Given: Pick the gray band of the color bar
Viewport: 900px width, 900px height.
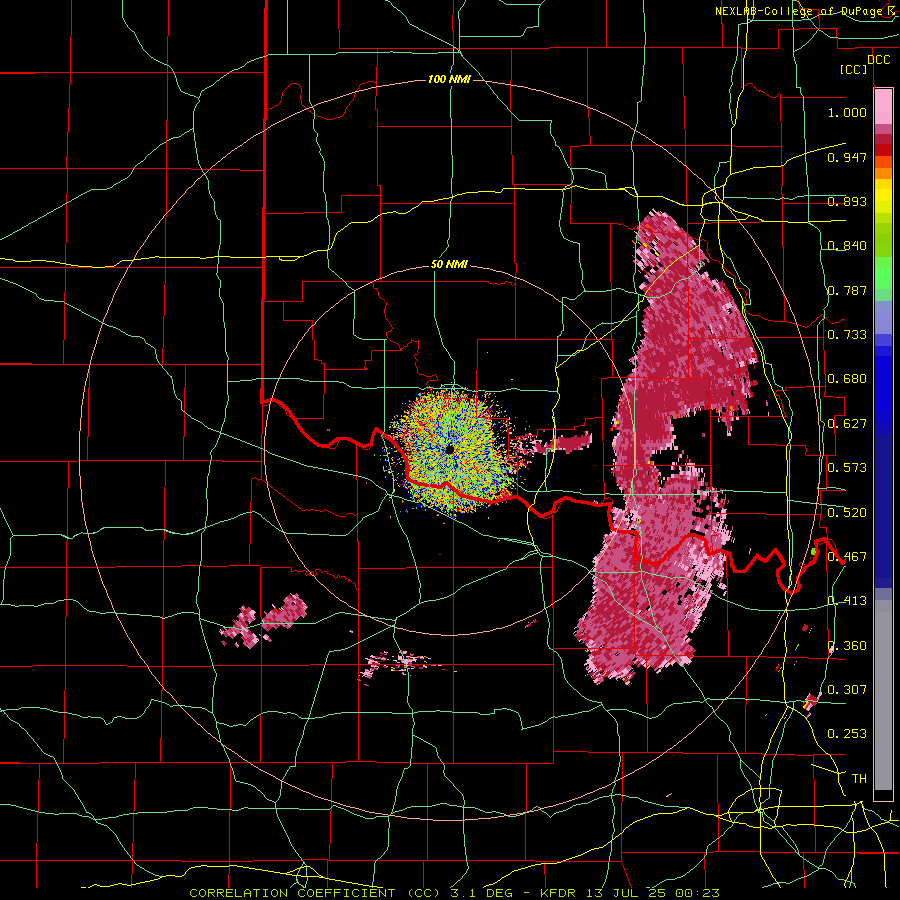Looking at the screenshot, I should (x=883, y=695).
